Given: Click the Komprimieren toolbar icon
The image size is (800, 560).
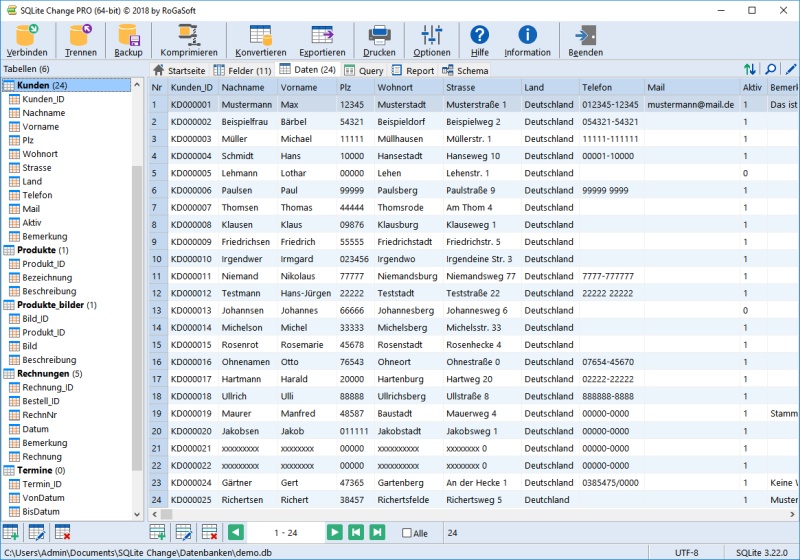Looking at the screenshot, I should [189, 36].
